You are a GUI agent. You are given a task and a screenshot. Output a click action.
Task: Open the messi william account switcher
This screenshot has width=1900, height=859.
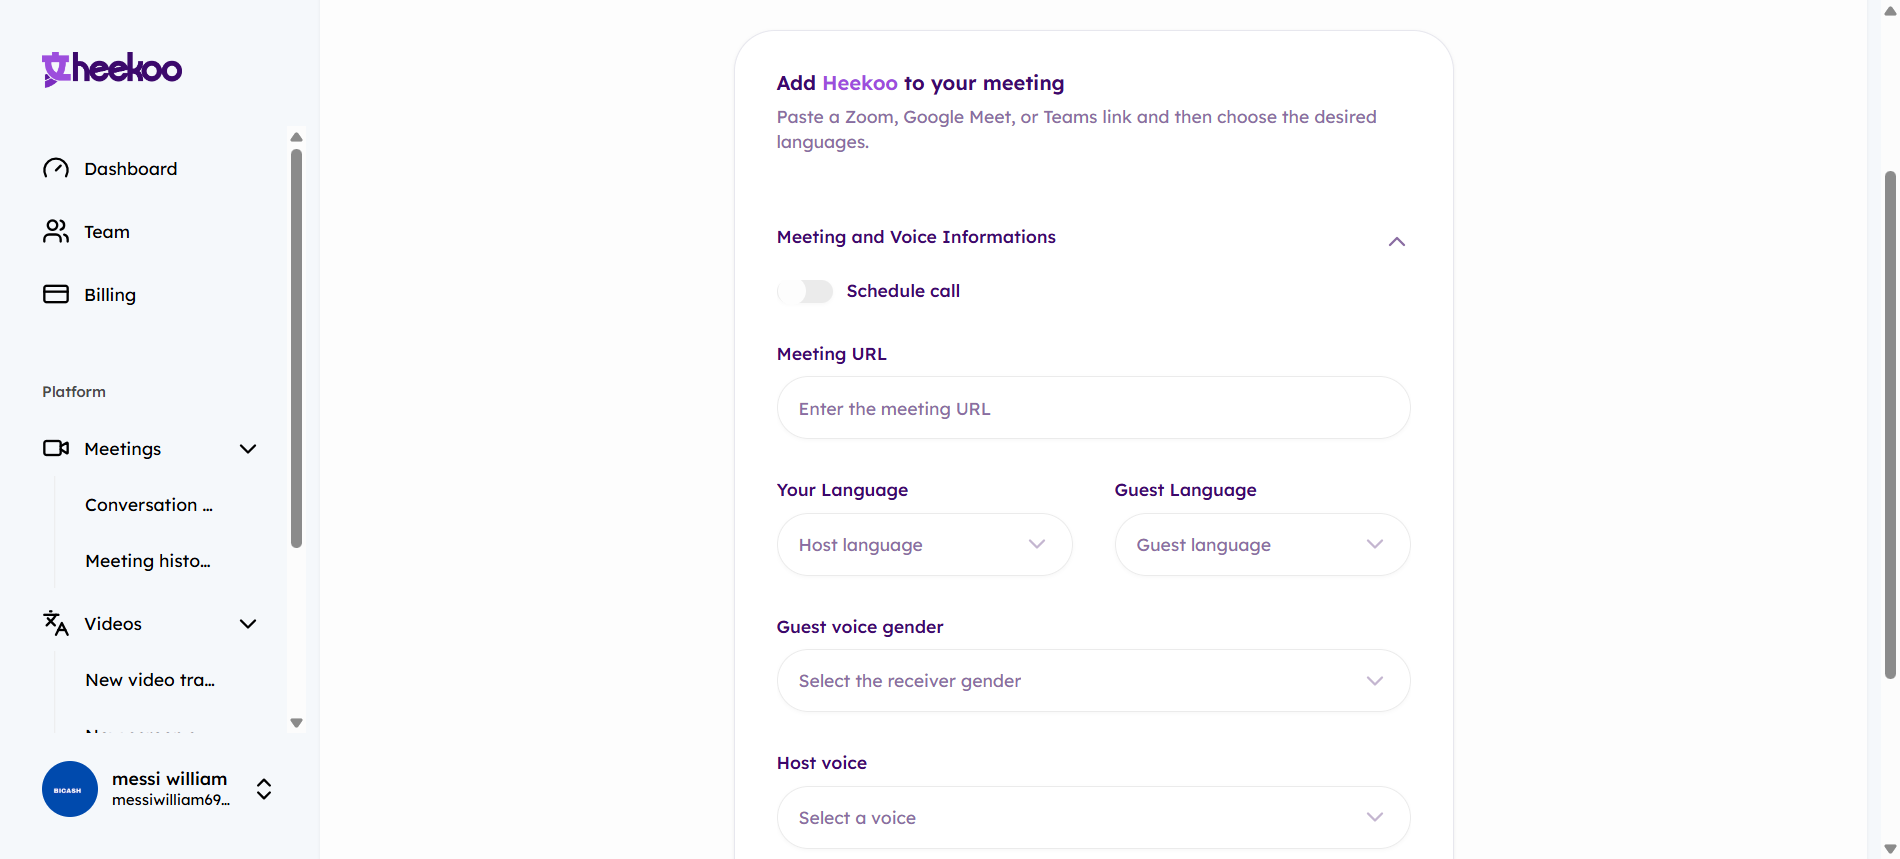click(264, 789)
